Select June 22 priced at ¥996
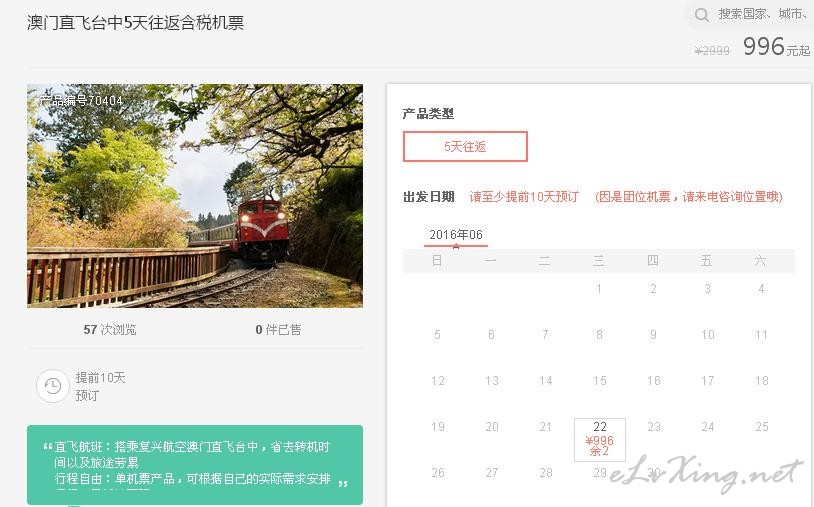814x507 pixels. coord(600,440)
